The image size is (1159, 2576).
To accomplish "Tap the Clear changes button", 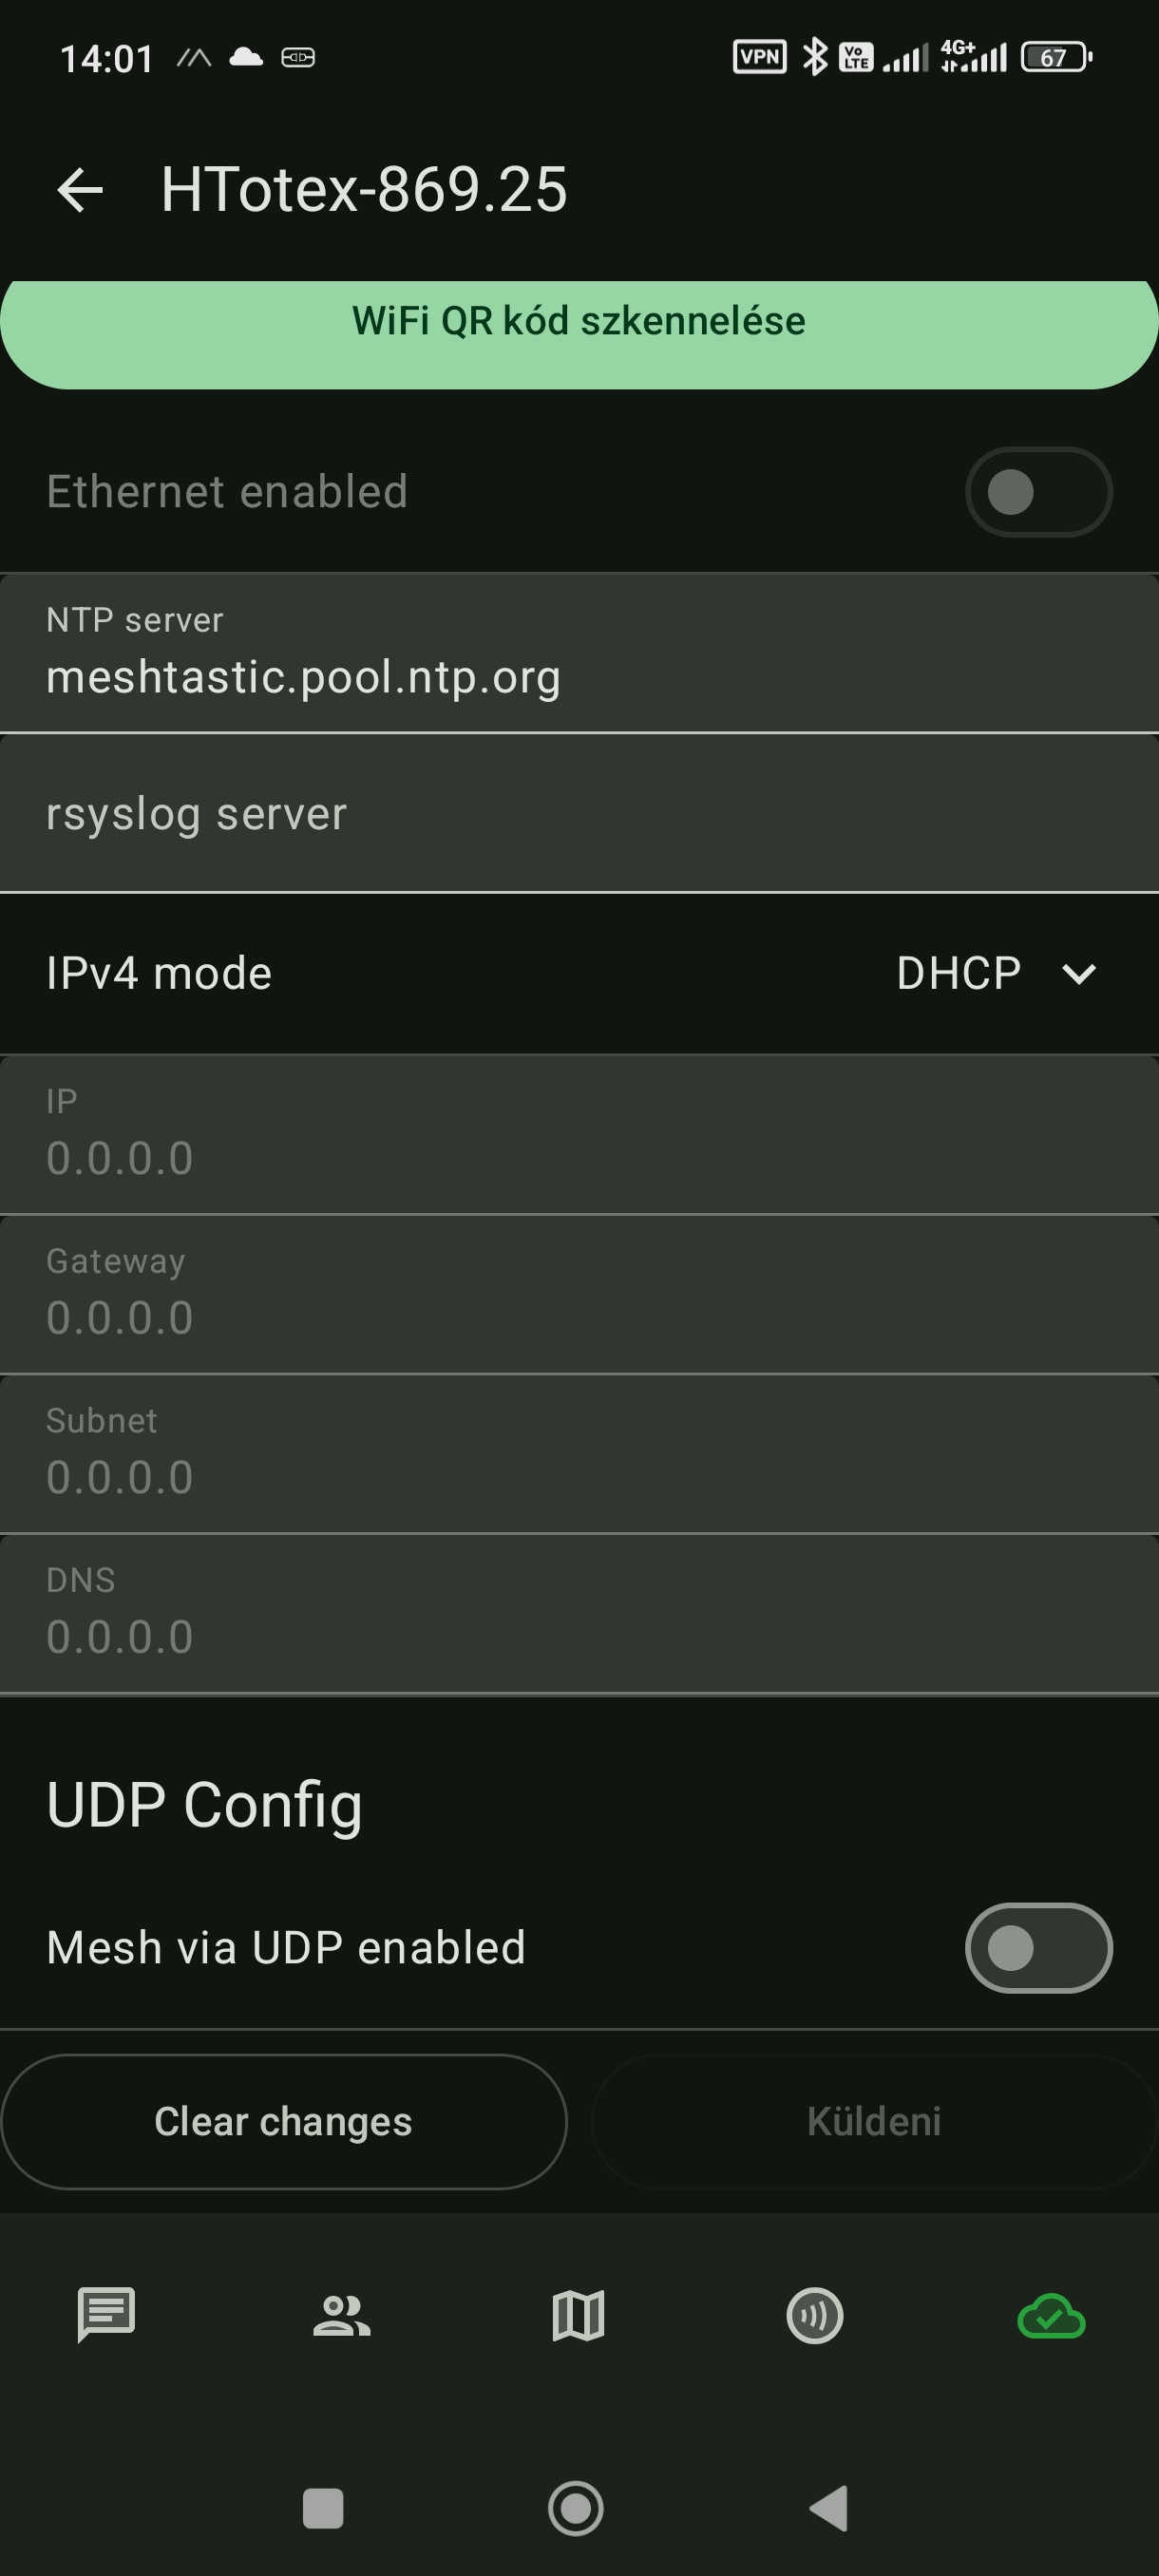I will tap(284, 2122).
